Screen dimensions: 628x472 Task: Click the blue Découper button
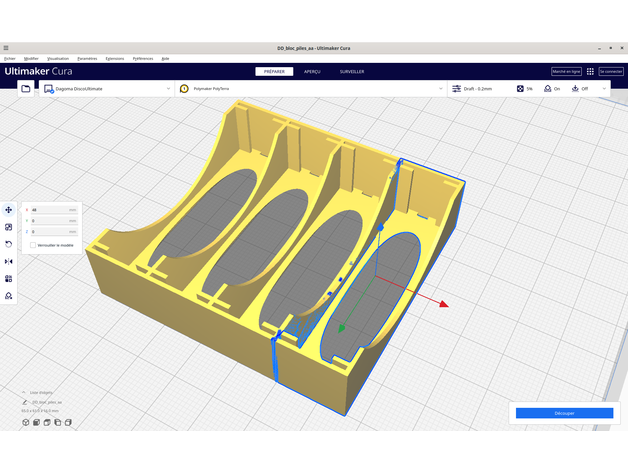[x=564, y=412]
